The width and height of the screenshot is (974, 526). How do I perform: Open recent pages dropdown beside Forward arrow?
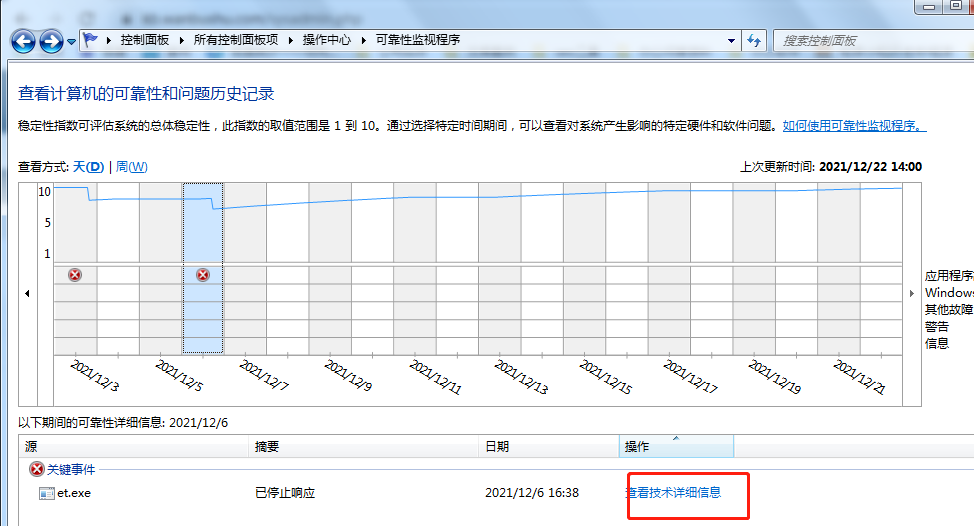pyautogui.click(x=71, y=42)
